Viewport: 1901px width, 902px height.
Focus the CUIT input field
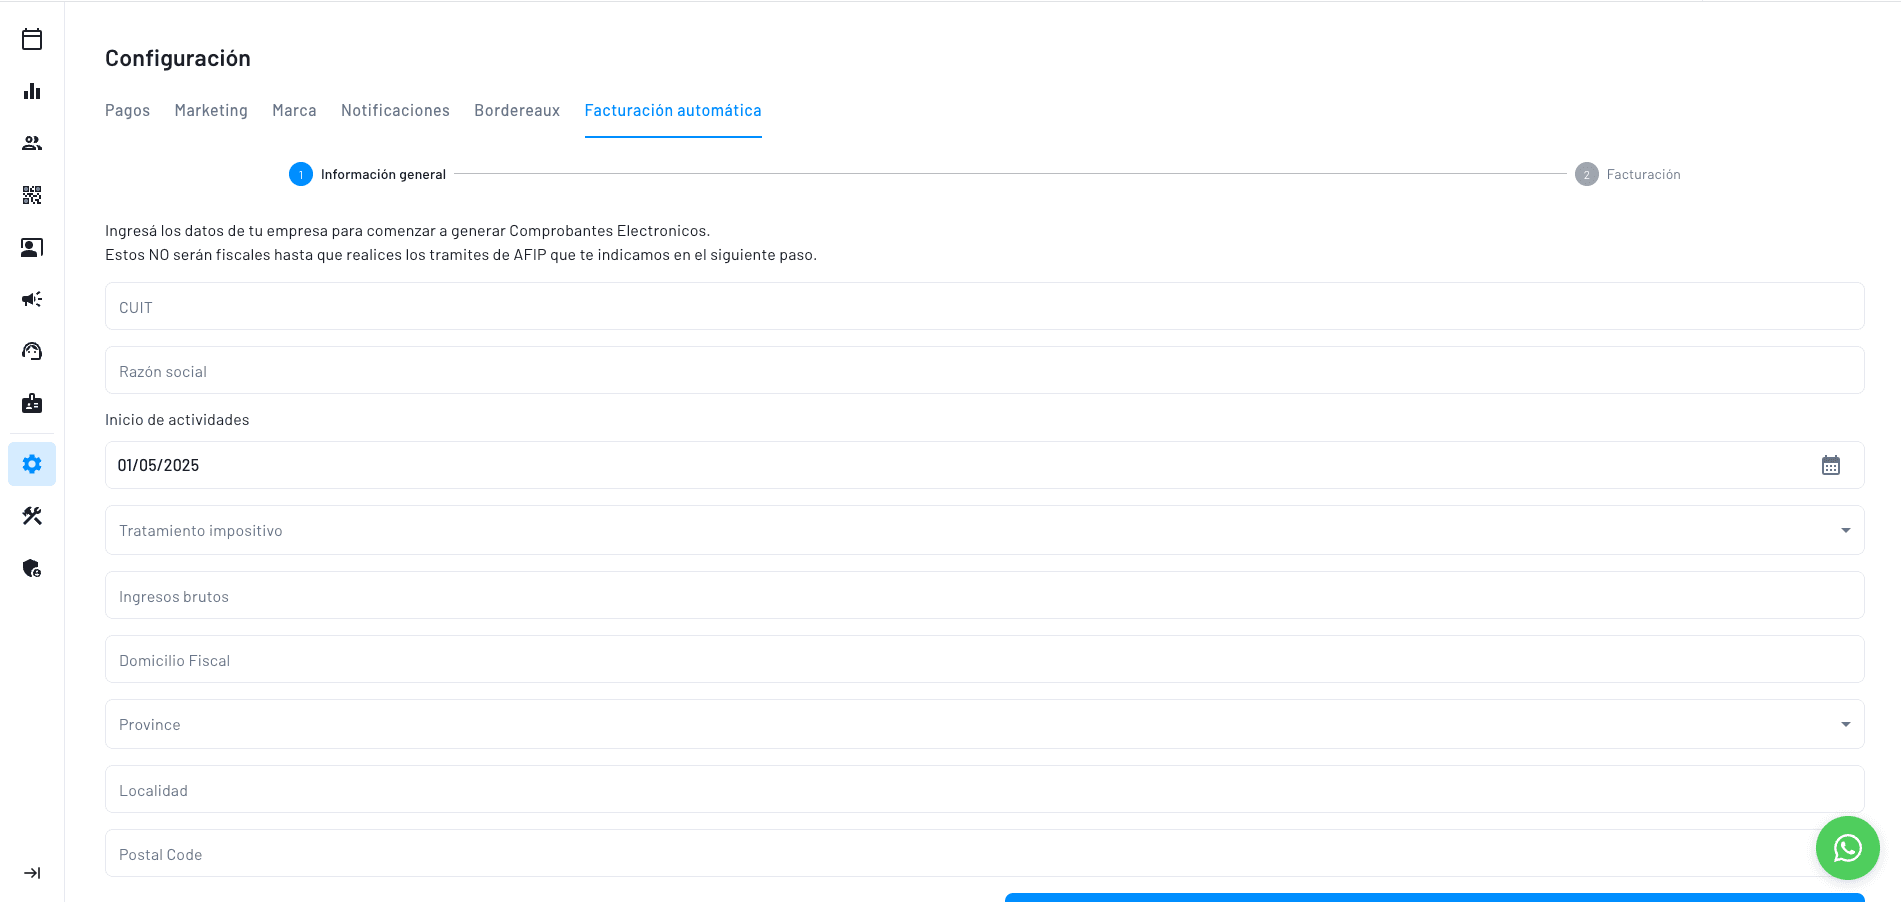[x=984, y=306]
